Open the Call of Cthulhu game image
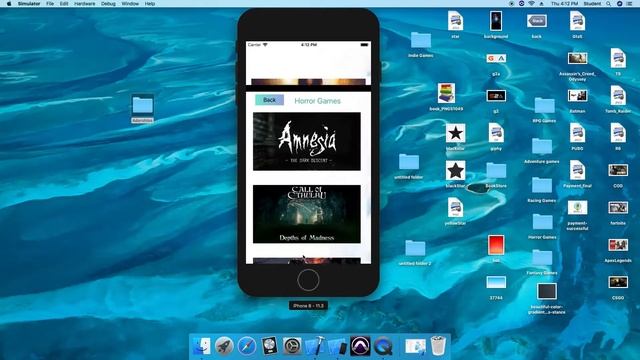 pos(307,214)
